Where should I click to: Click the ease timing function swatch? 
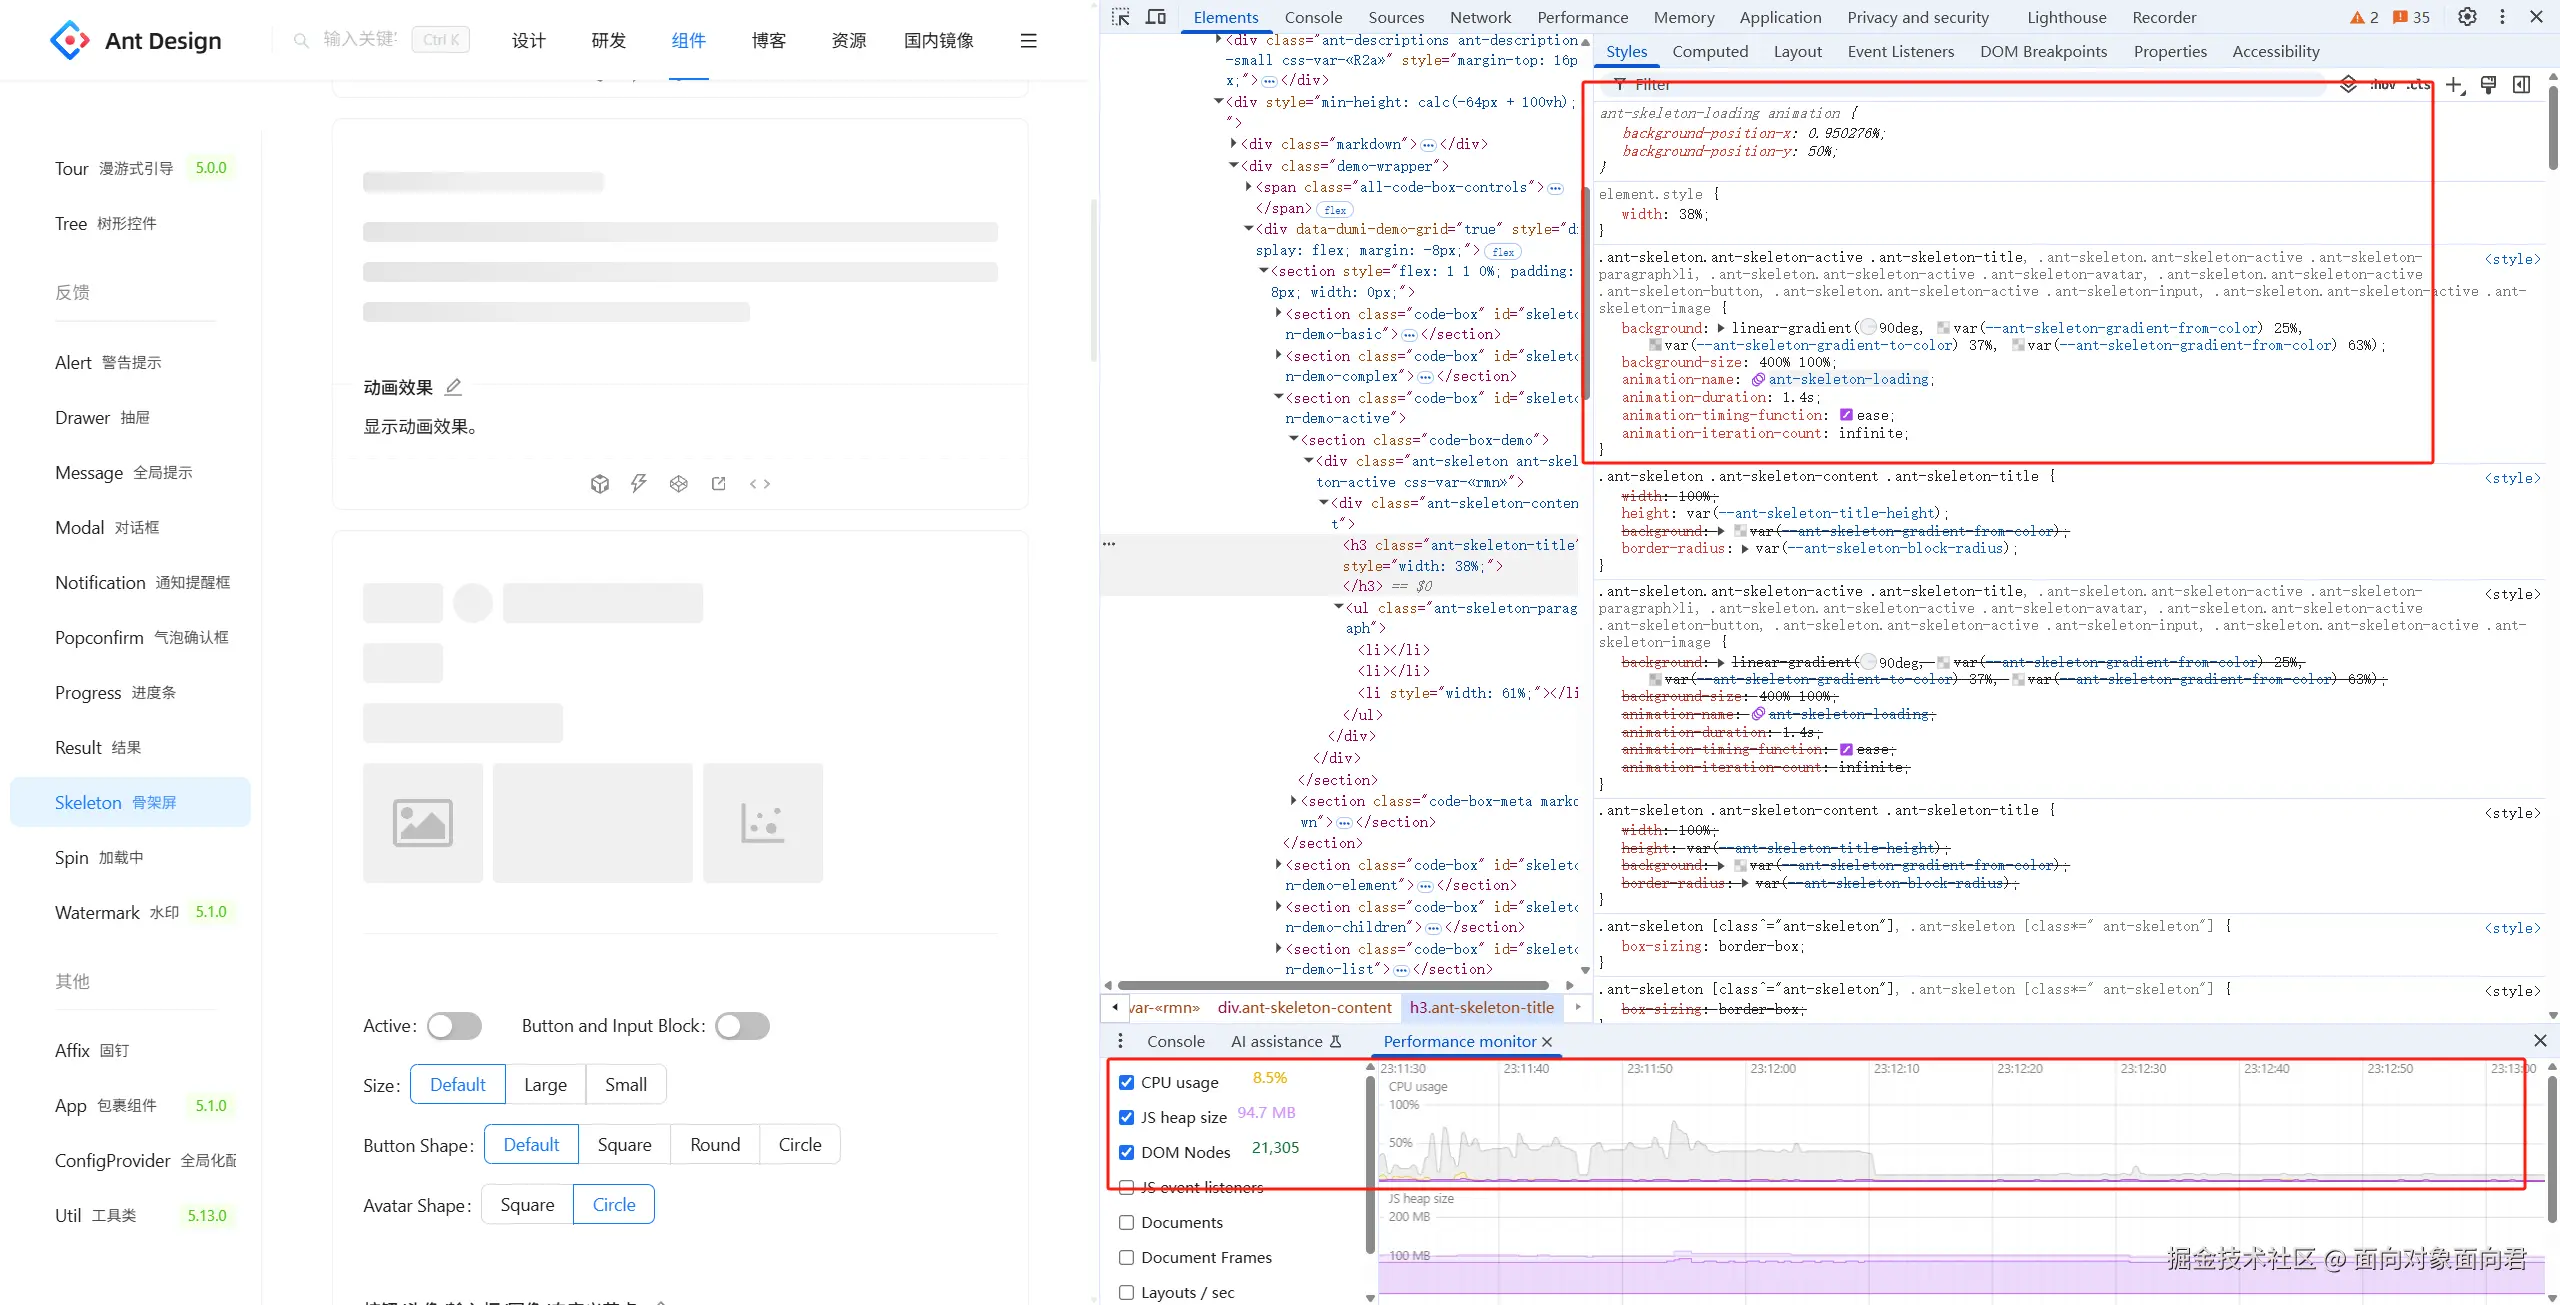(x=1846, y=415)
